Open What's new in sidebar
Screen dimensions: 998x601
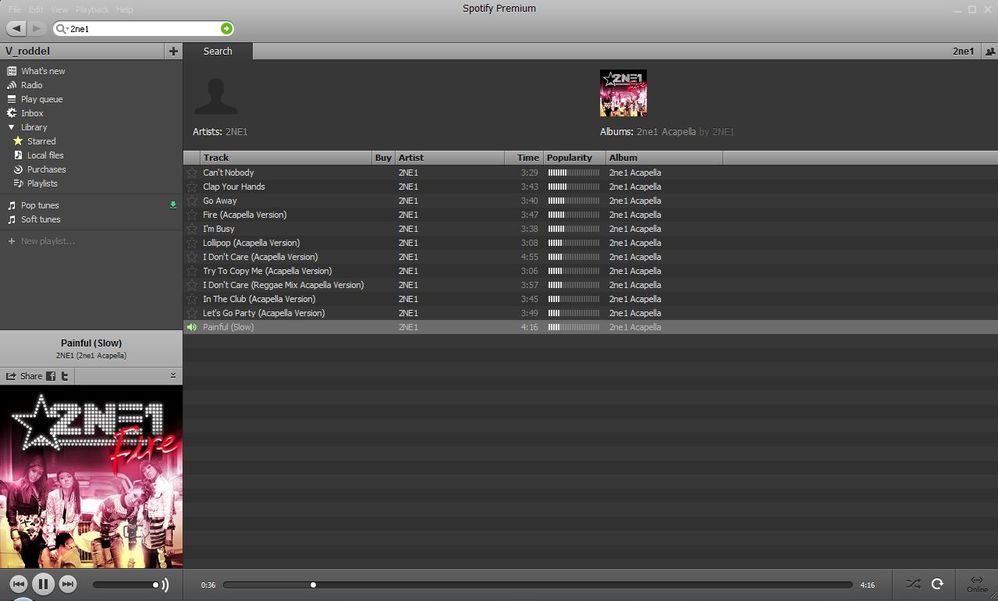tap(43, 71)
